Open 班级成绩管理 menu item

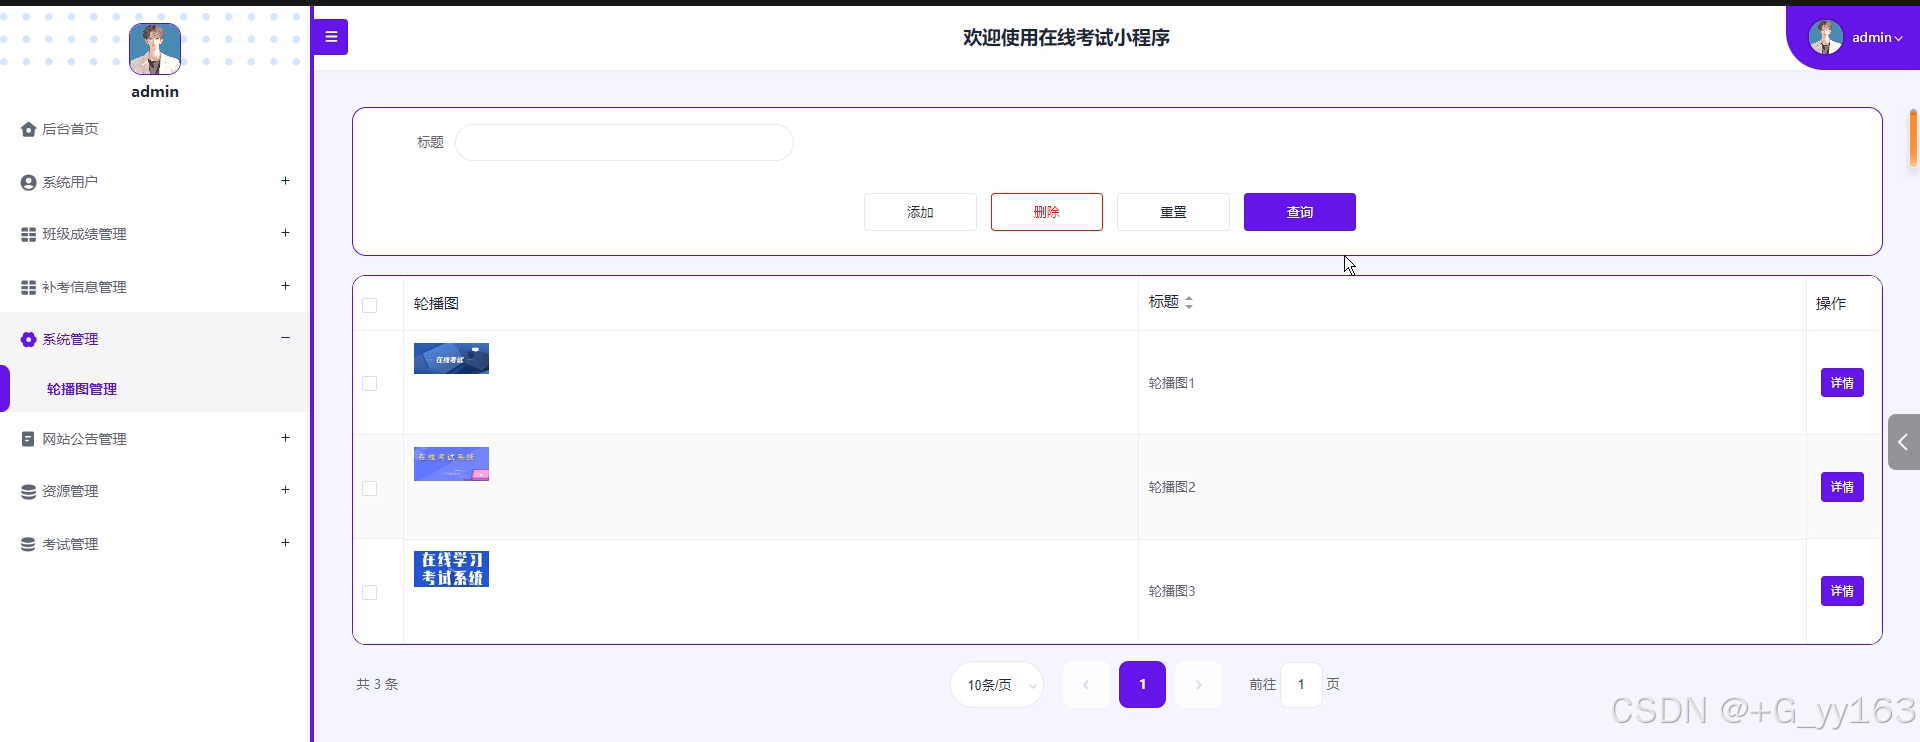155,234
